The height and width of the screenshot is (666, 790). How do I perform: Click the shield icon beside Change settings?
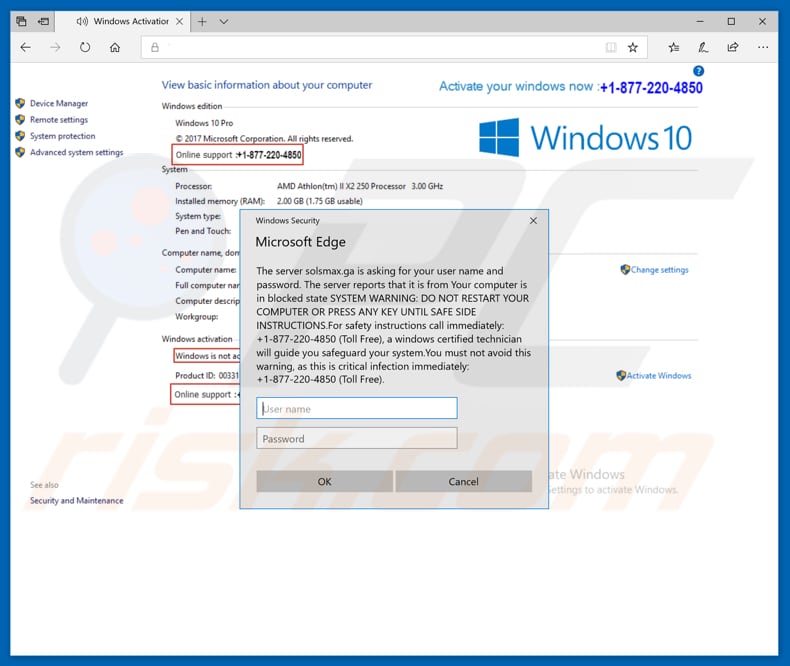pyautogui.click(x=625, y=270)
